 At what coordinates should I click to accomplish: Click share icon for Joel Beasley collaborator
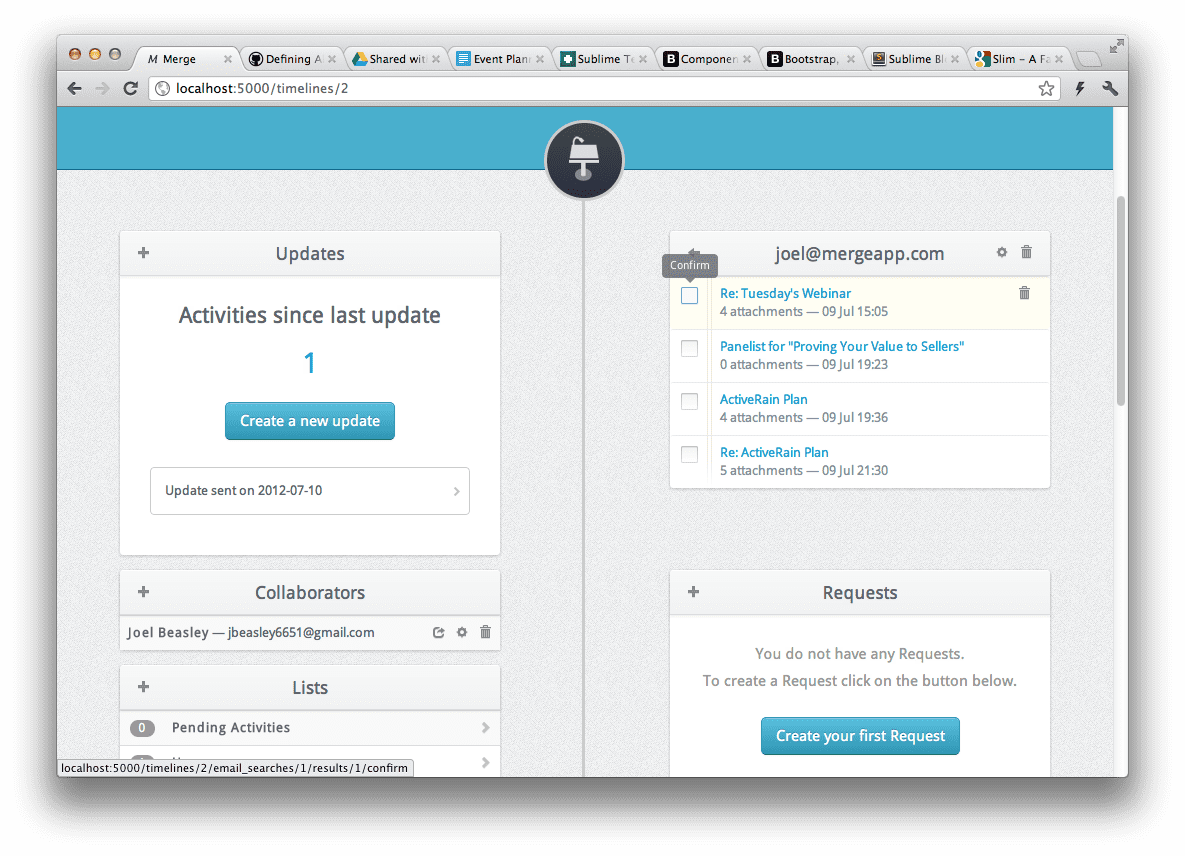click(438, 632)
